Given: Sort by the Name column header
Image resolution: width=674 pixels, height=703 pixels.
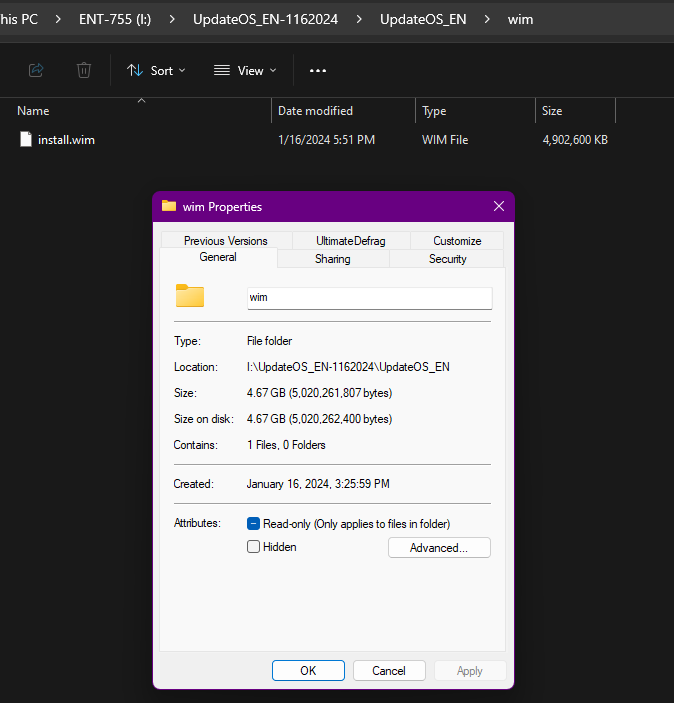Looking at the screenshot, I should [33, 111].
